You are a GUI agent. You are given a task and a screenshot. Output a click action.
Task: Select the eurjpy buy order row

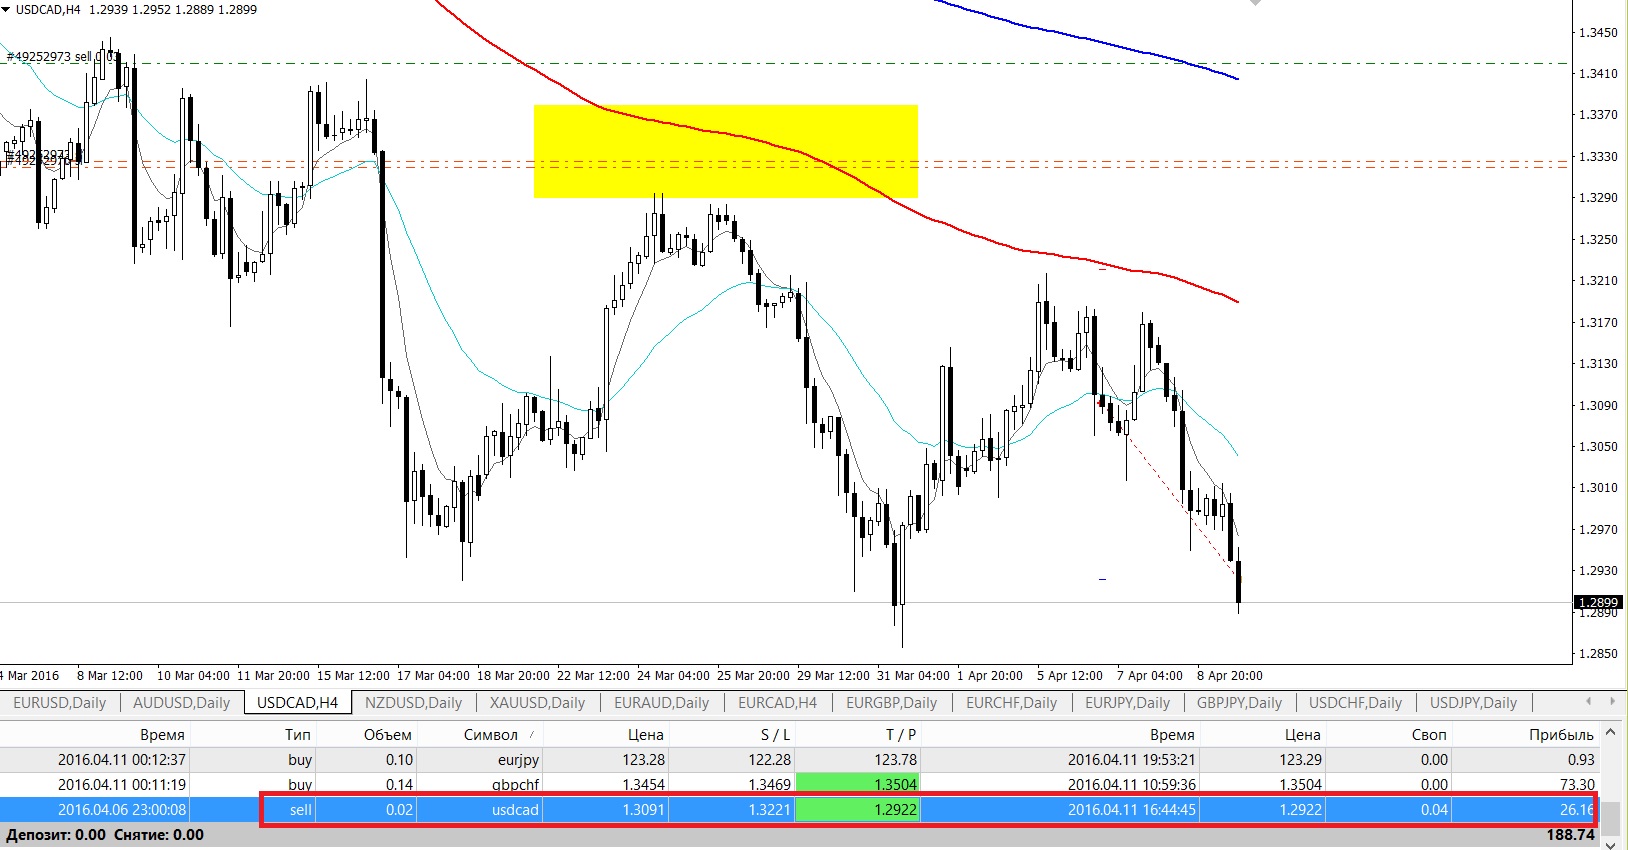tap(799, 759)
